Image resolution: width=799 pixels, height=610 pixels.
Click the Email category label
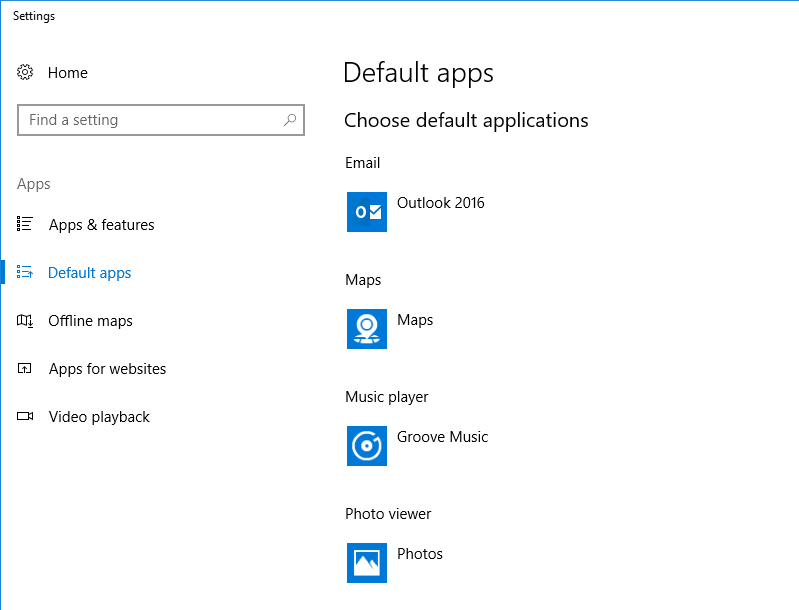362,163
